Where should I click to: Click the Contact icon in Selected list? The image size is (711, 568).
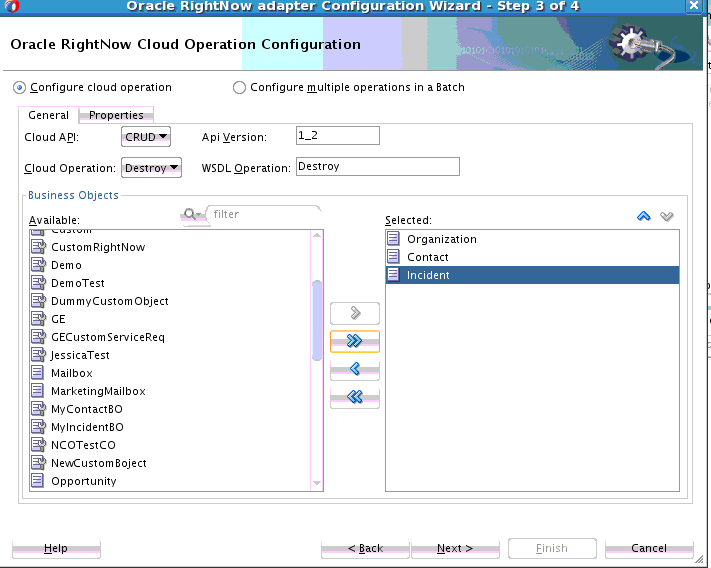(x=394, y=257)
